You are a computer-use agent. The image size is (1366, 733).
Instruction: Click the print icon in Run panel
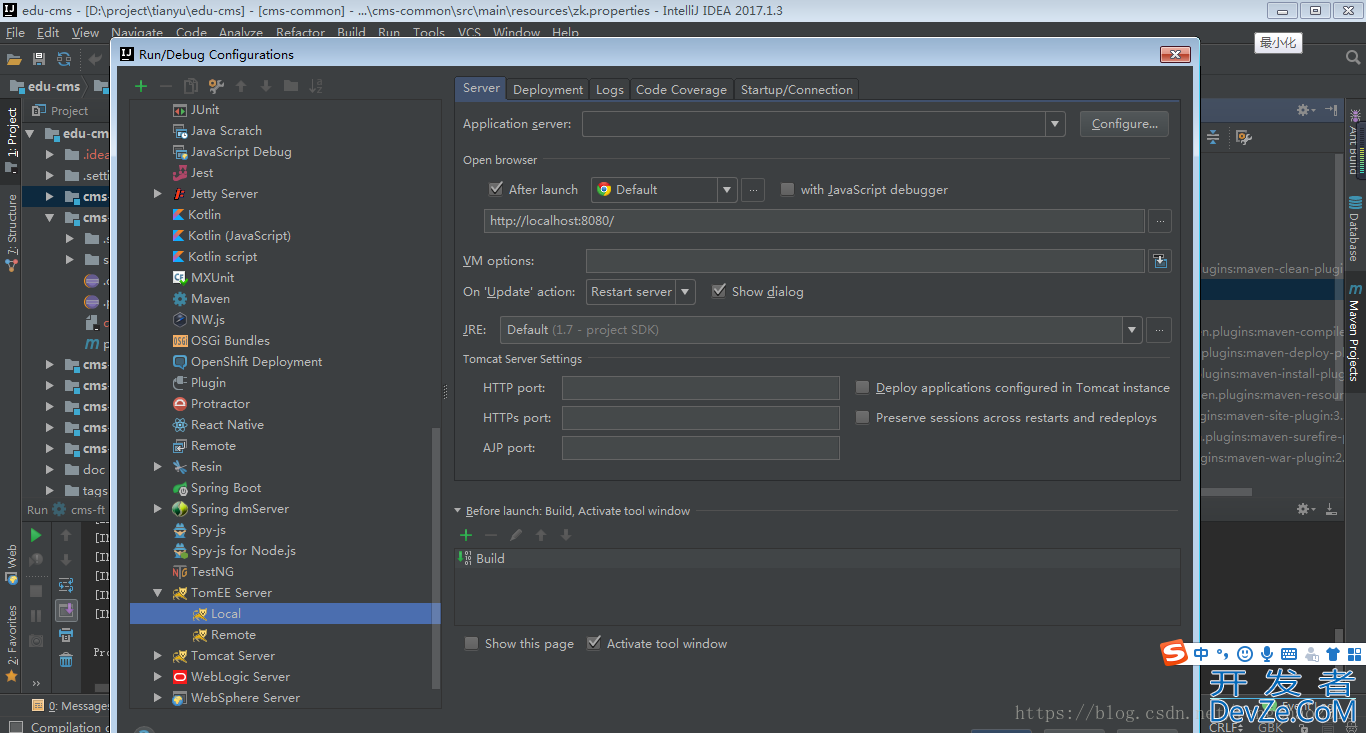[x=66, y=634]
